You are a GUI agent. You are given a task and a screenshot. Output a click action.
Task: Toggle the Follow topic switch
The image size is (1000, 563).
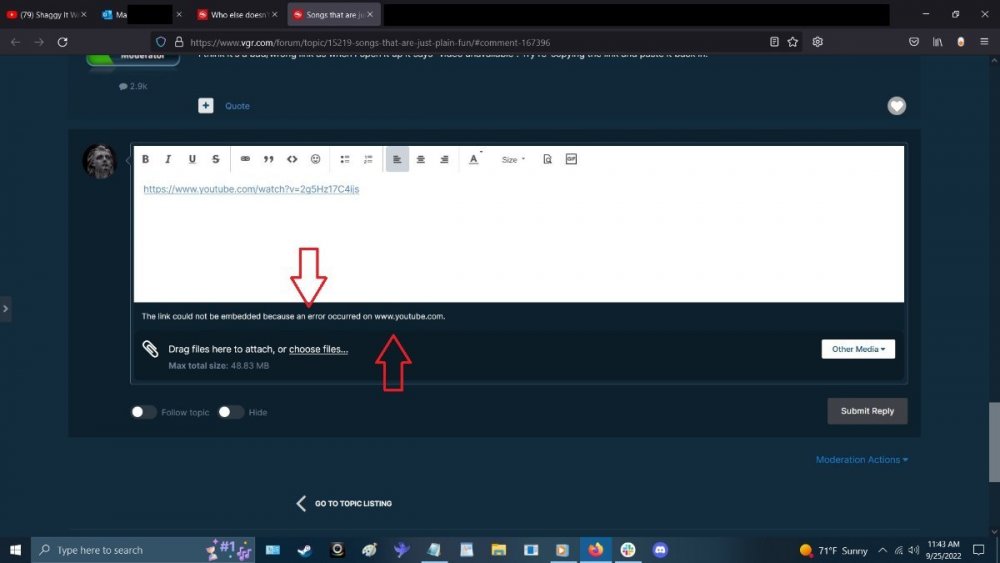143,412
